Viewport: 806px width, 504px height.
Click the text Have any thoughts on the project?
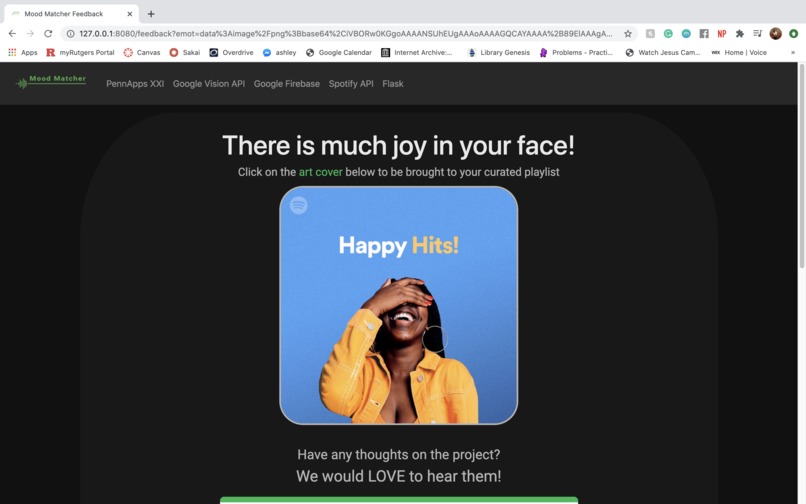tap(398, 455)
